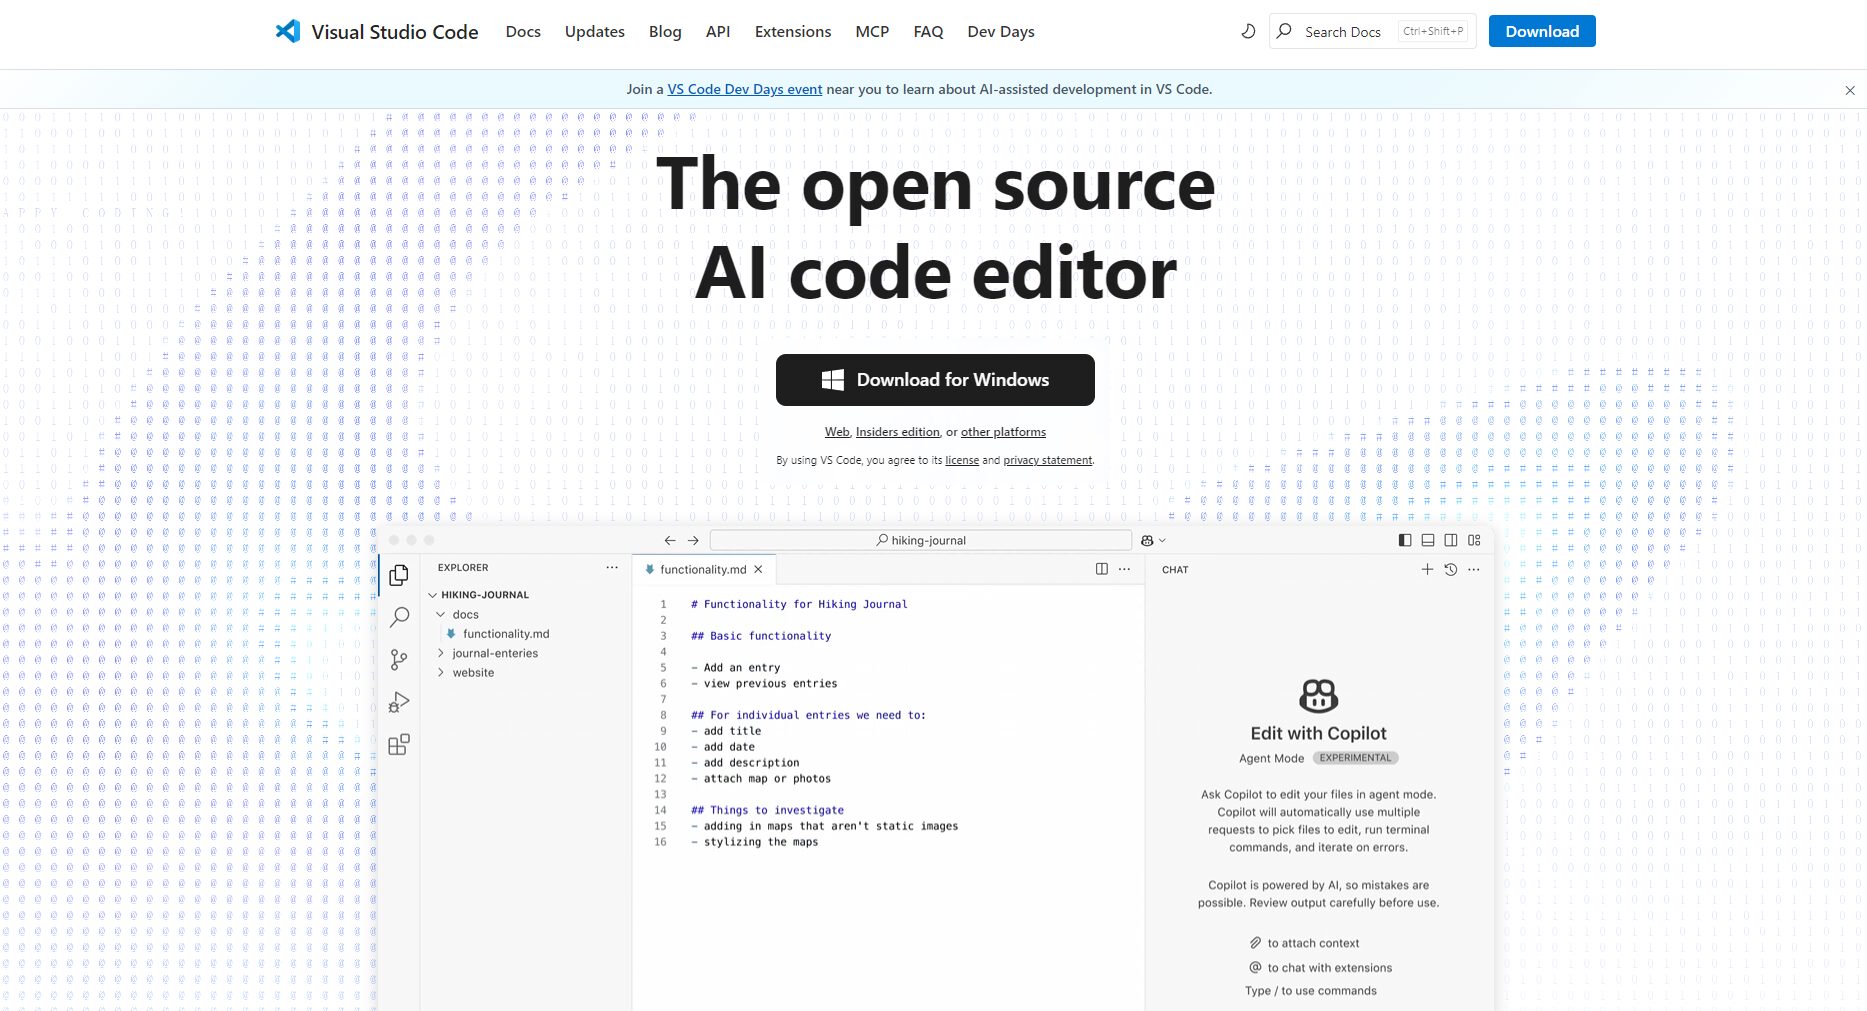Click the split editor icon

pos(1102,569)
